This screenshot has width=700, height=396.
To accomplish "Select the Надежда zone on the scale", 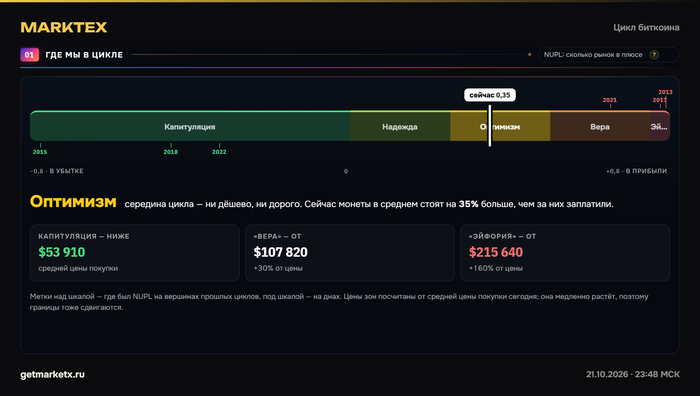I will (x=400, y=127).
